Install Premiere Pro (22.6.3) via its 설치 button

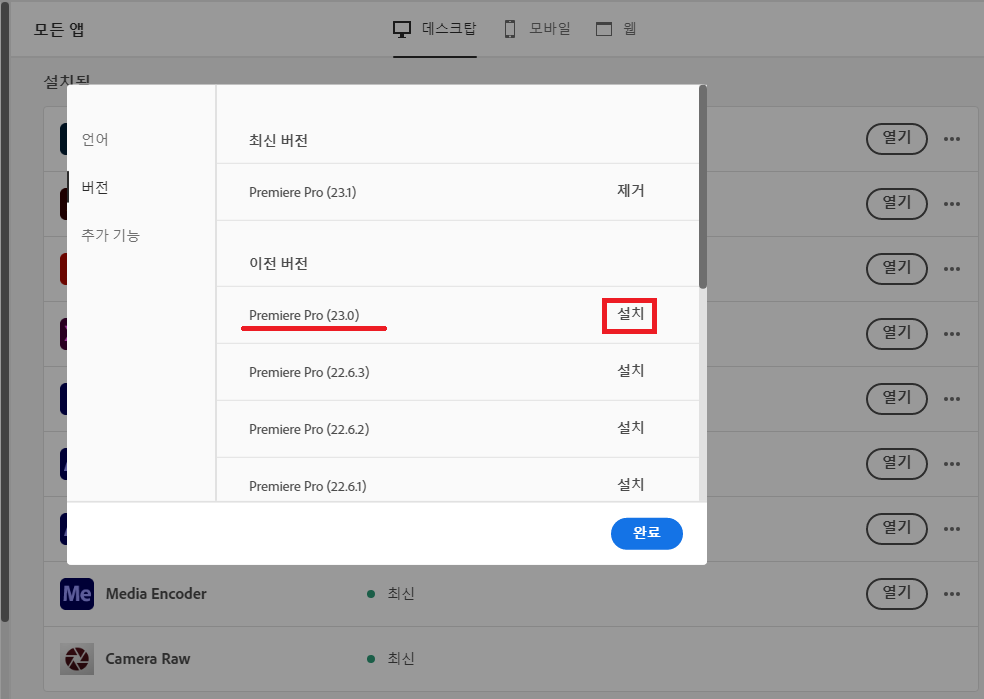(x=631, y=371)
